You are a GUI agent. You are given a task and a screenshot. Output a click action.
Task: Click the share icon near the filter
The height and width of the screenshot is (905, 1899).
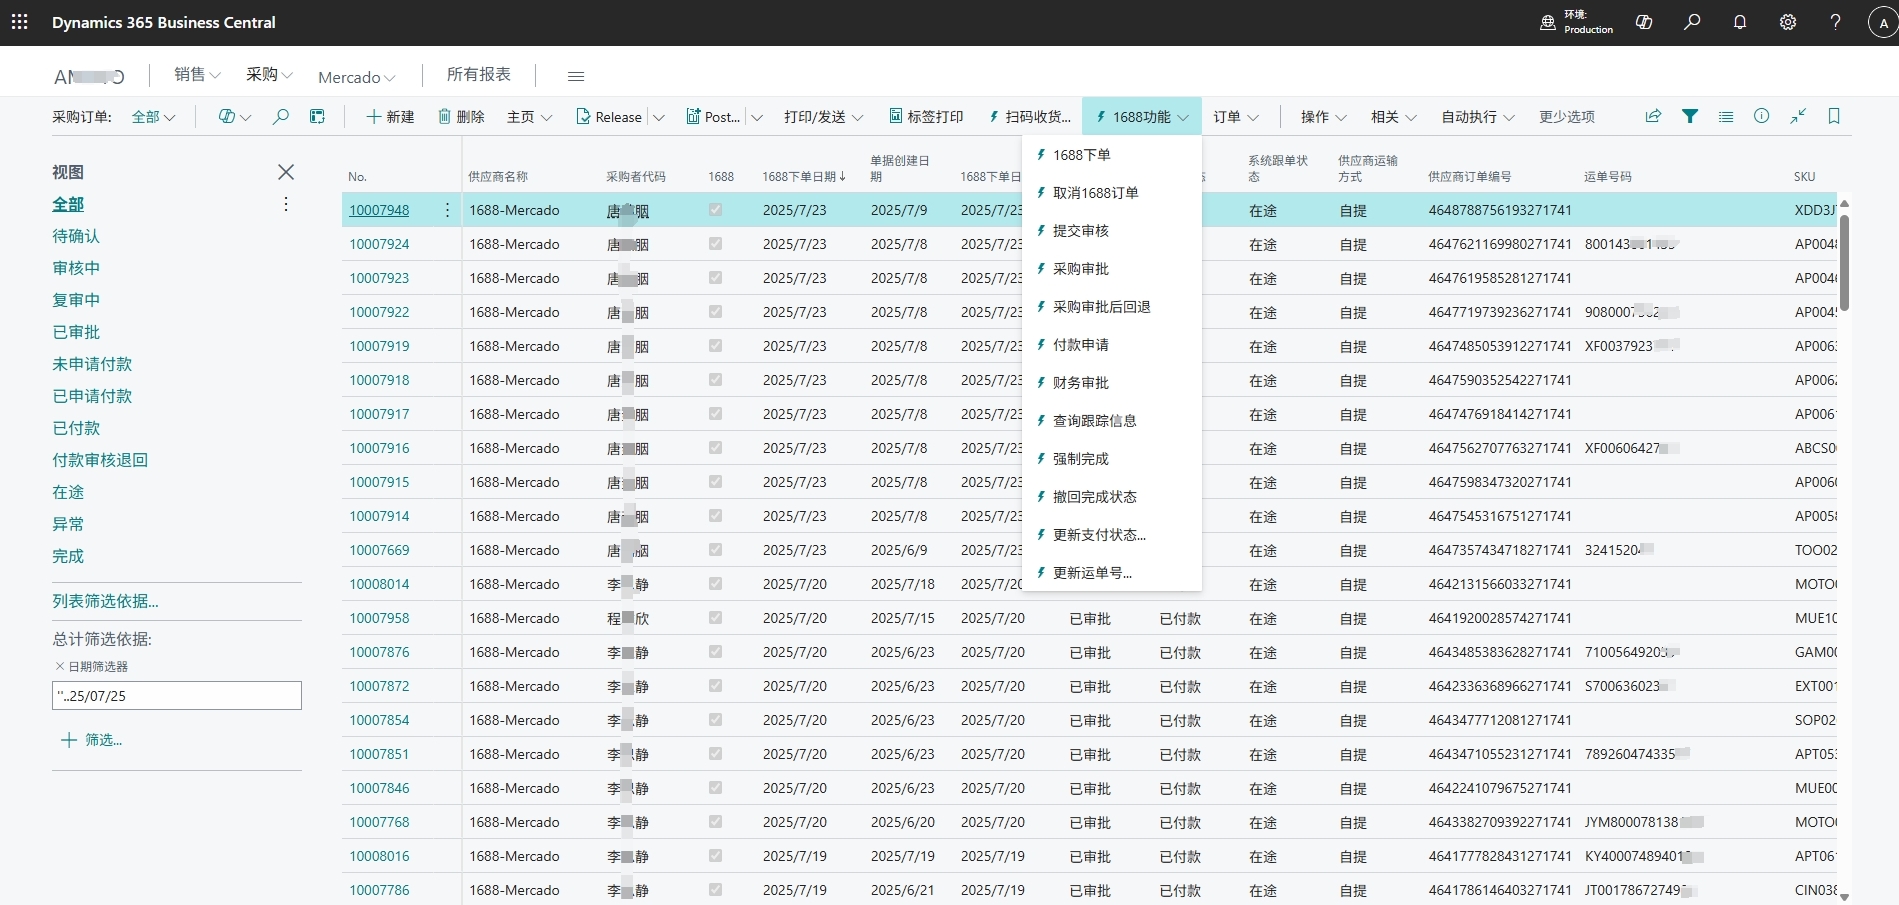click(1652, 116)
